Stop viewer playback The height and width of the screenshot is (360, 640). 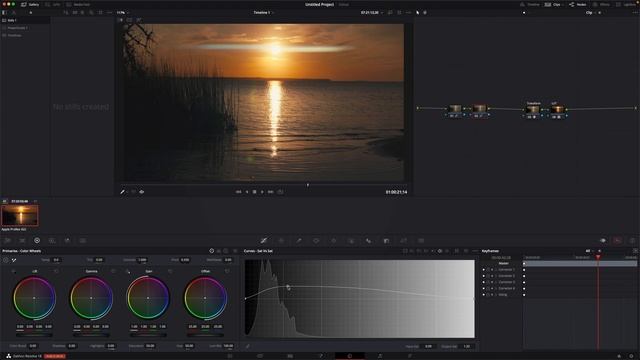[x=254, y=192]
